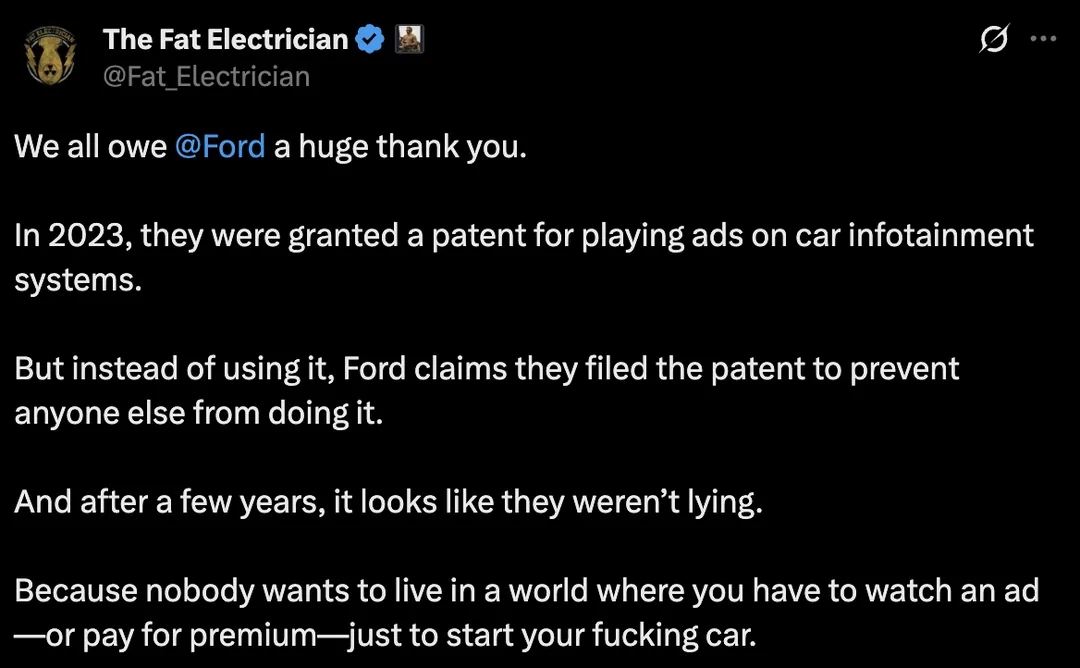
Task: Select the line starting "Because nobody wants to live"
Action: click(526, 591)
